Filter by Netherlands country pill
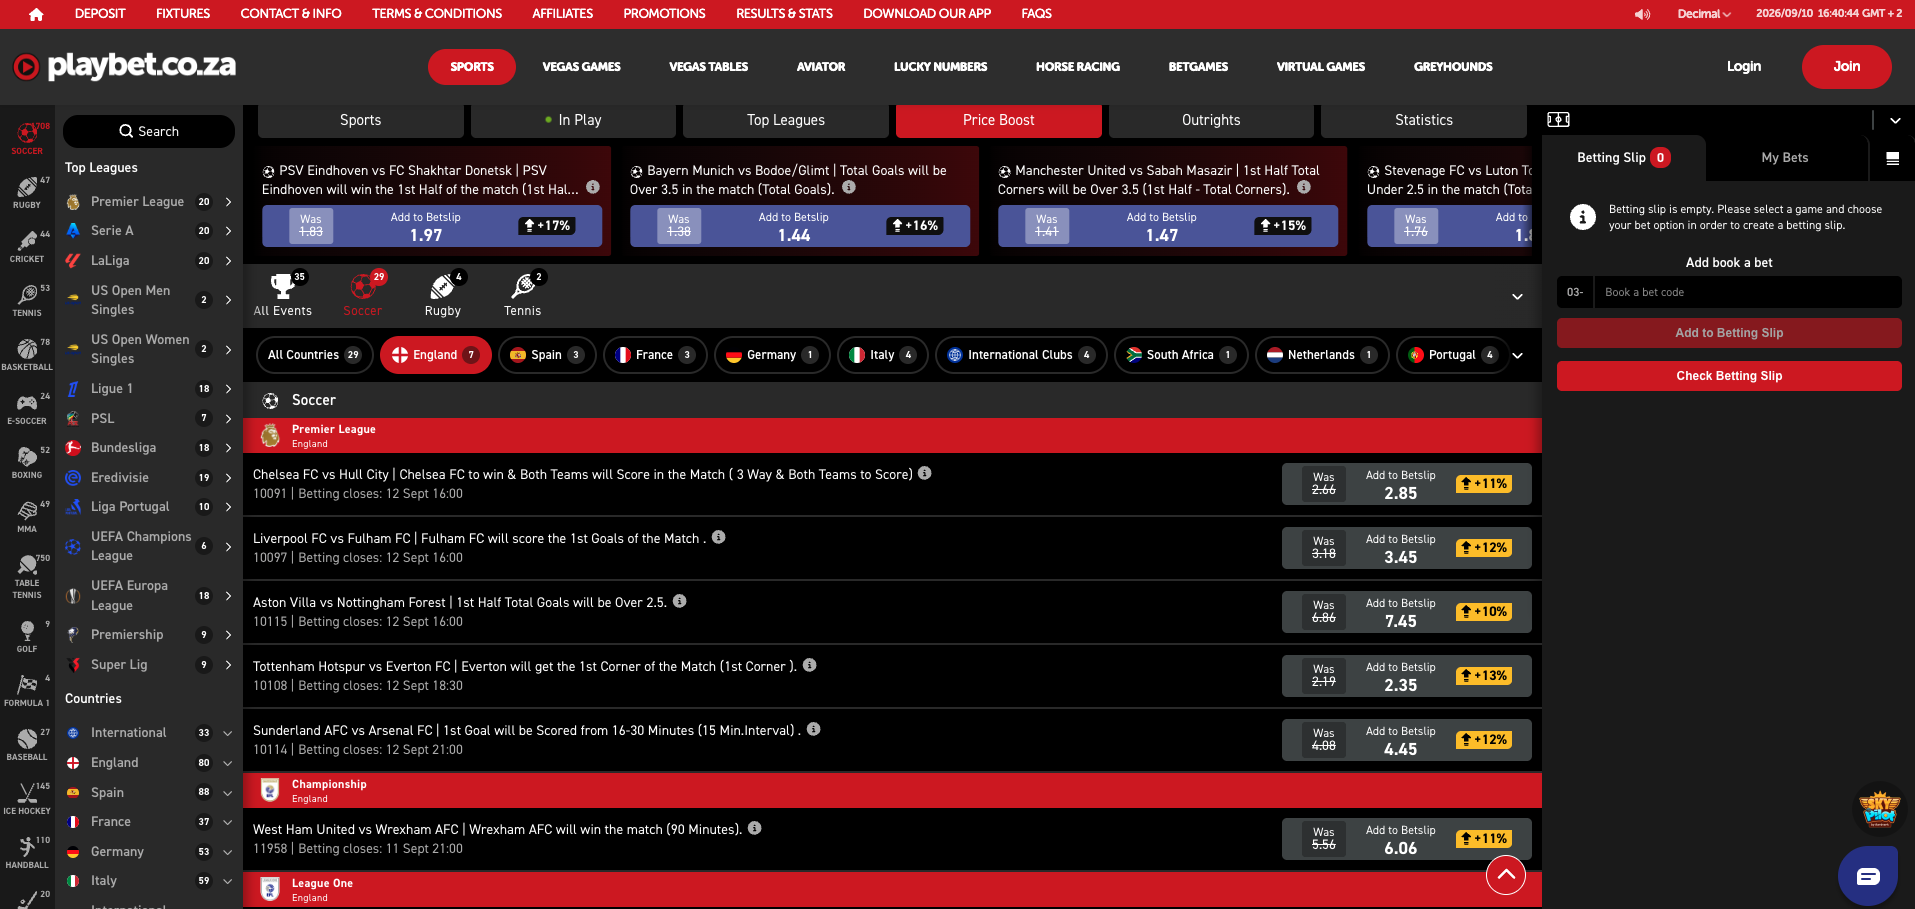 click(1322, 355)
